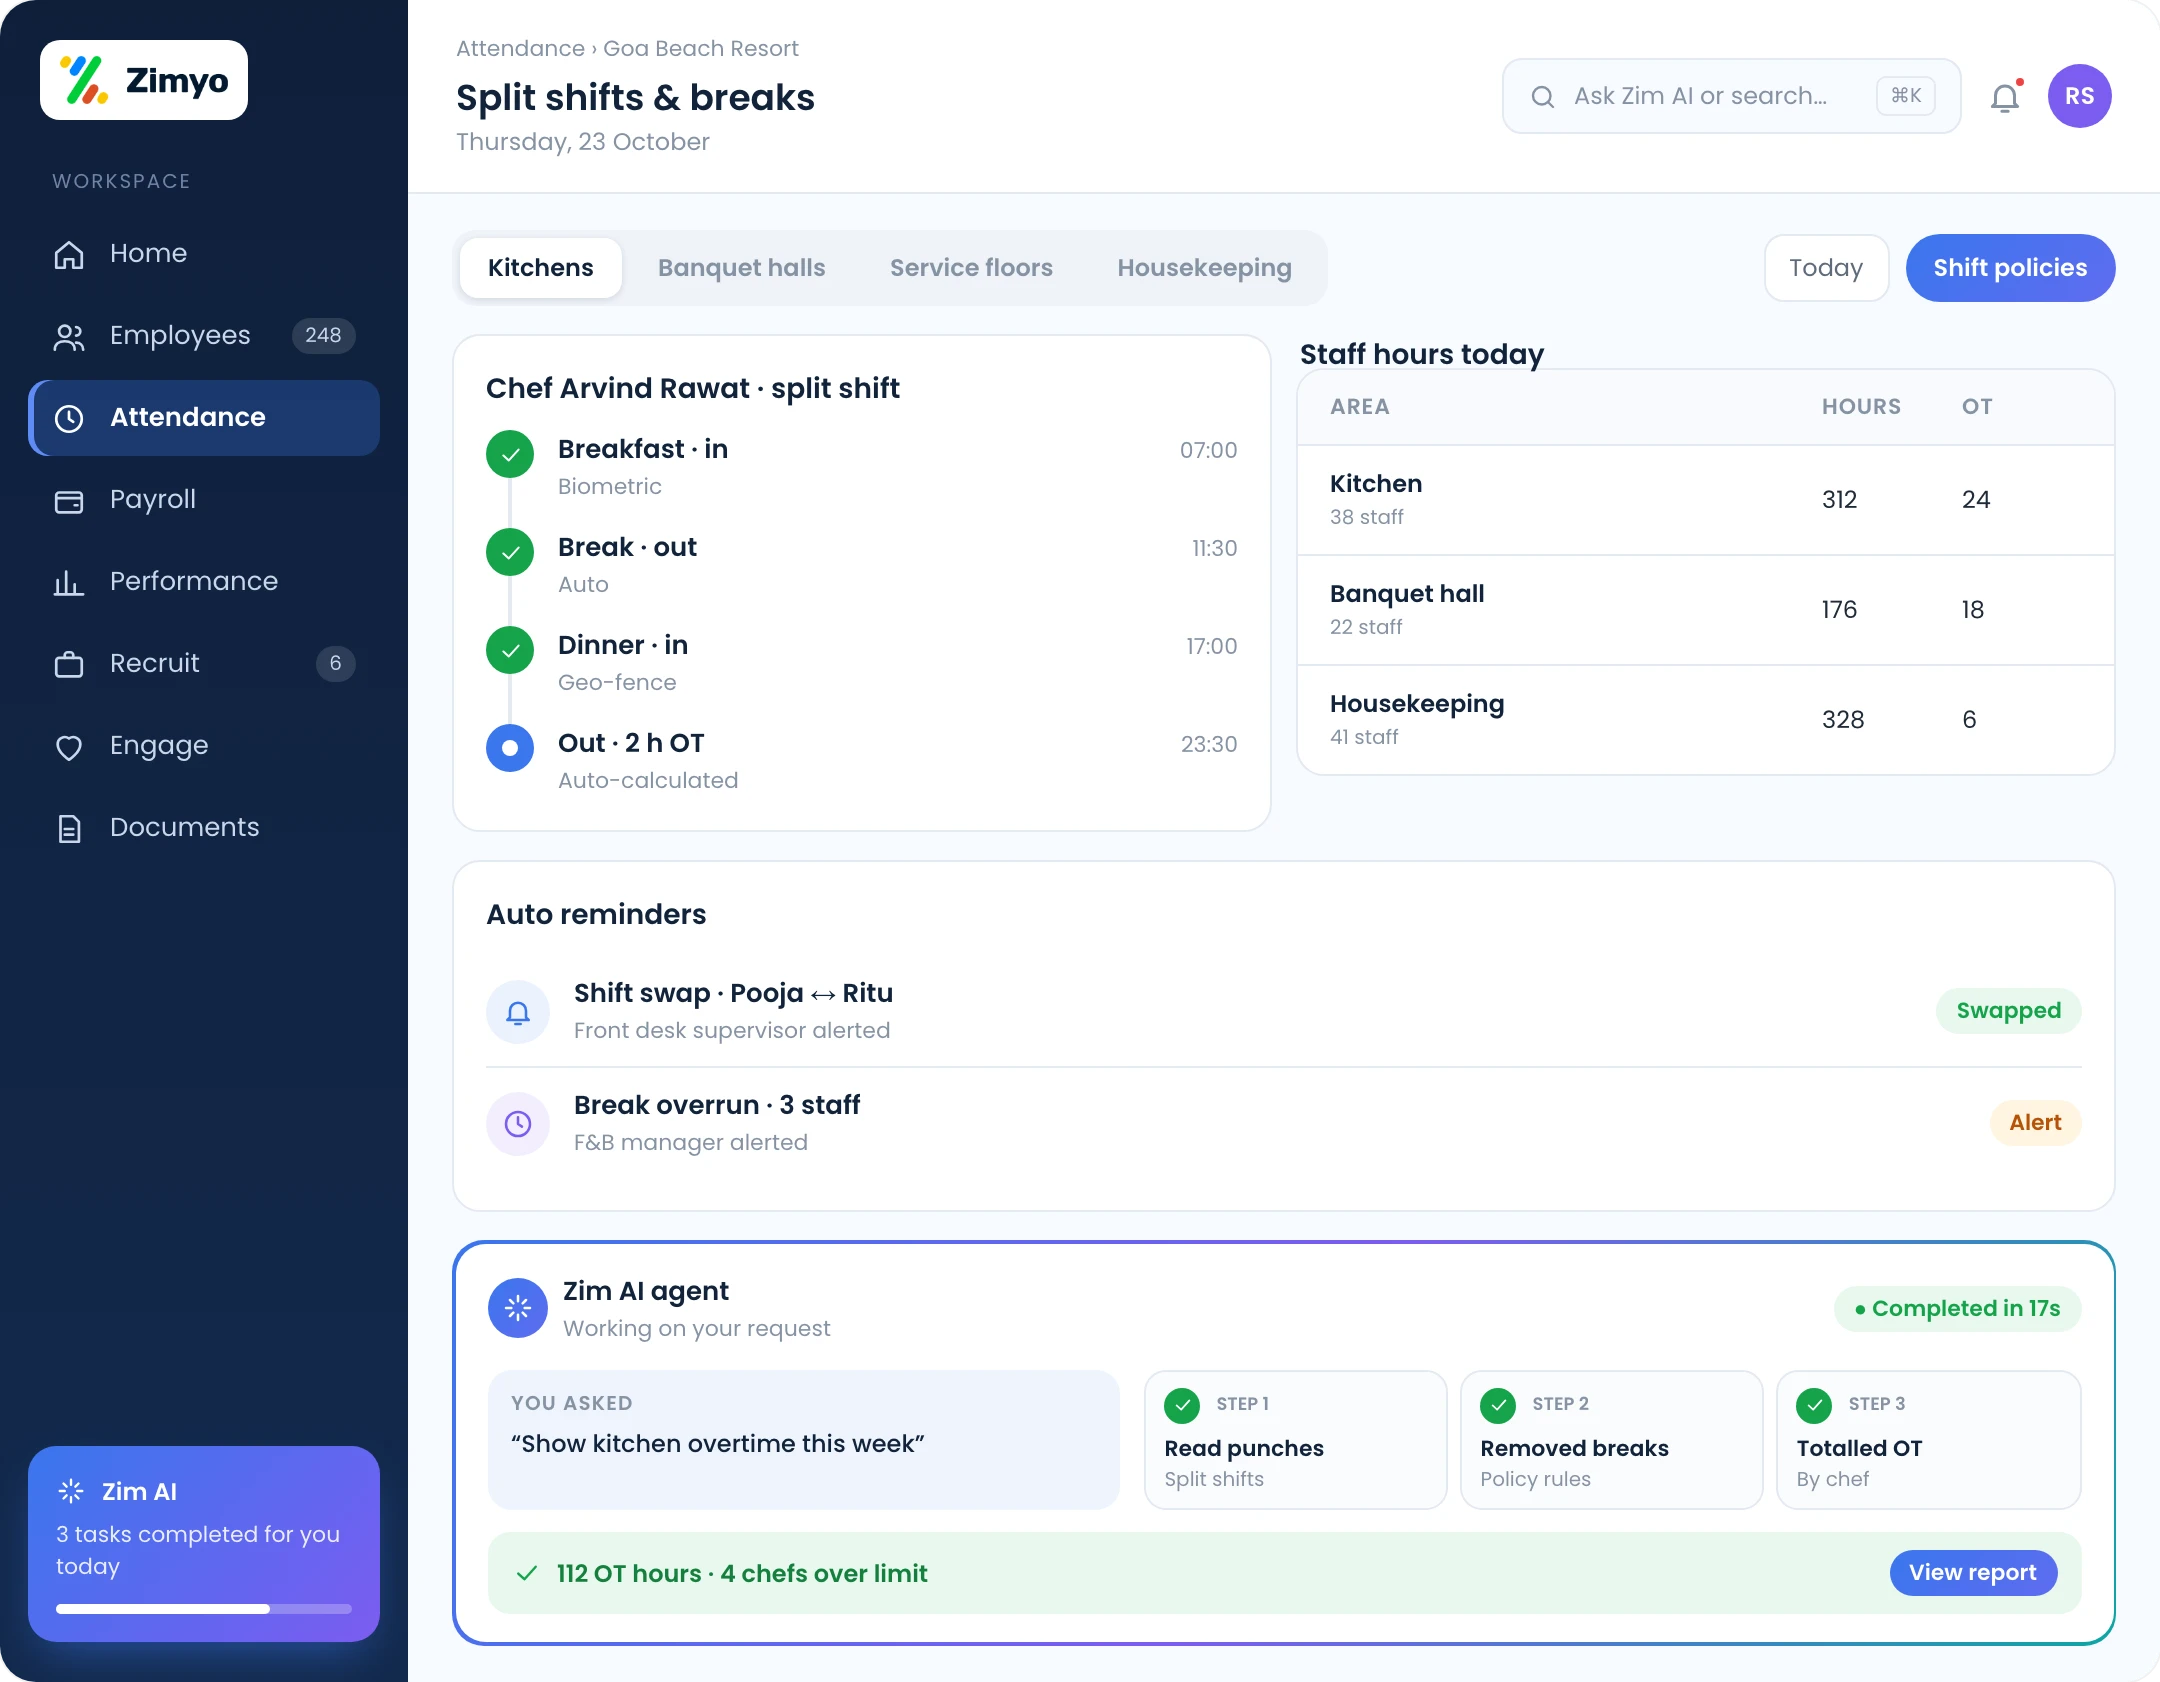The image size is (2160, 1682).
Task: Focus the Ask Zim AI search field
Action: coord(1731,96)
